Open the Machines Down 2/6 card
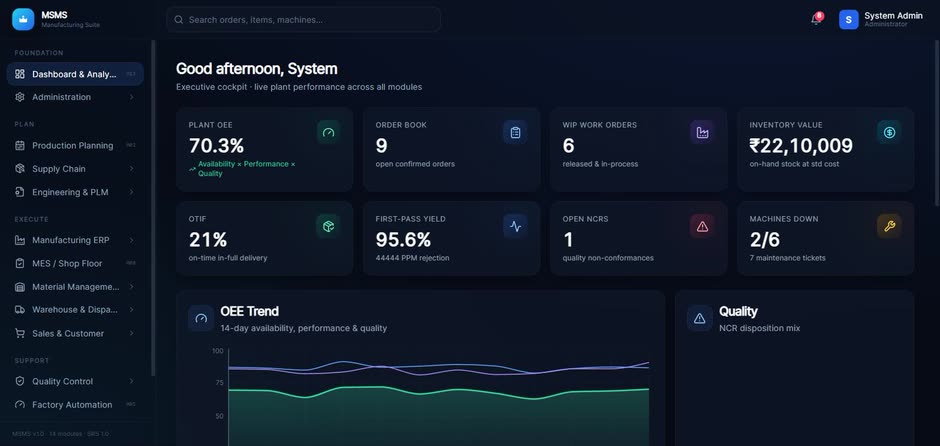The image size is (940, 446). 825,238
